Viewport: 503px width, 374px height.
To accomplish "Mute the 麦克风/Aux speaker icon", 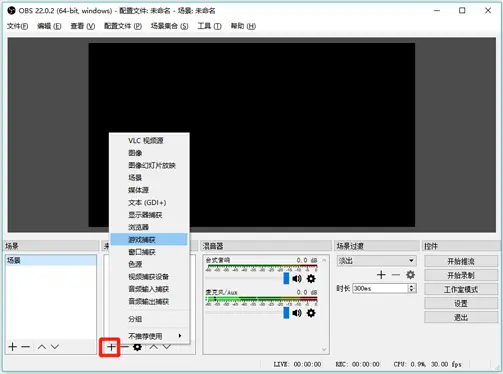I will tap(297, 313).
